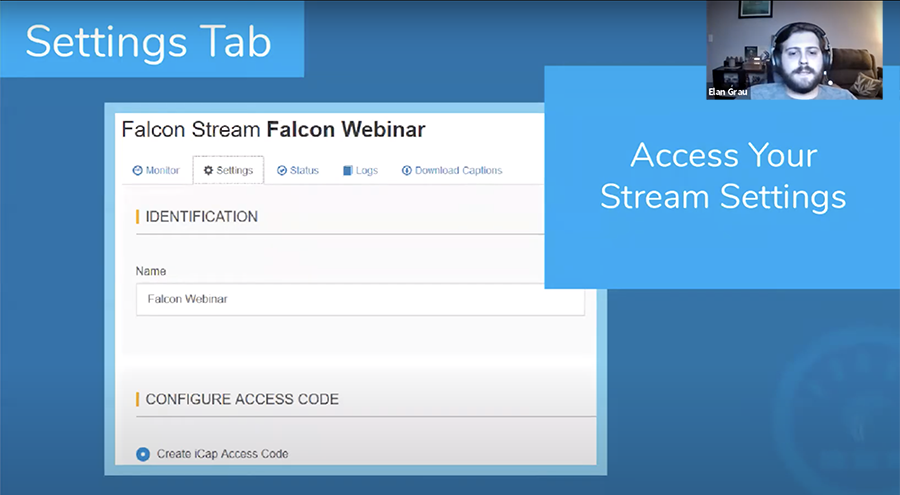Viewport: 900px width, 495px height.
Task: Open the Logs tab label
Action: (366, 171)
